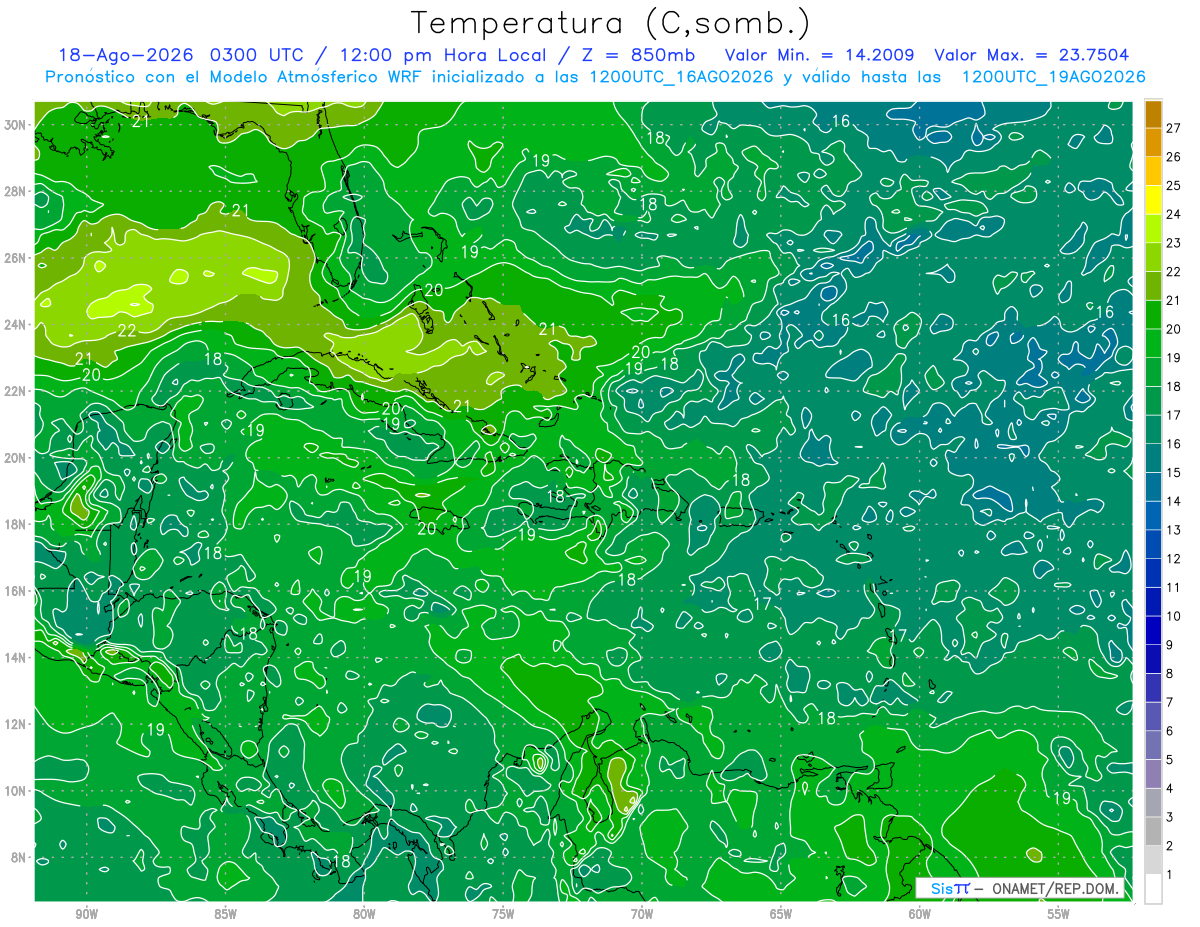Viewport: 1200px width, 927px height.
Task: Pick the orange swatch between 26 and 27
Action: (1153, 142)
